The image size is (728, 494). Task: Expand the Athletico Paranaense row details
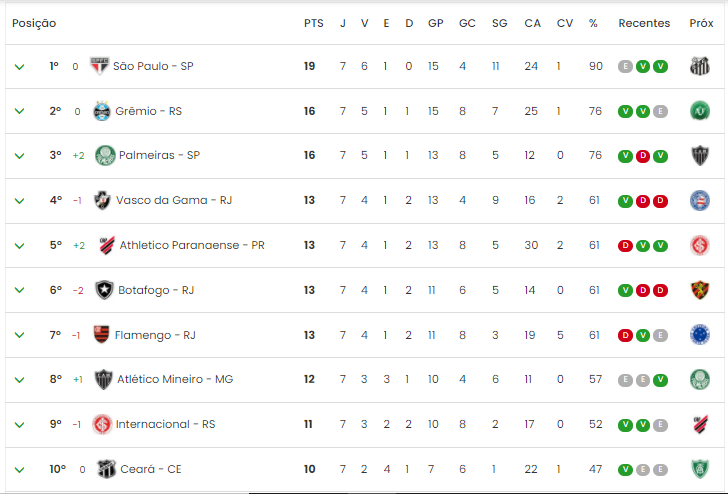(x=19, y=246)
